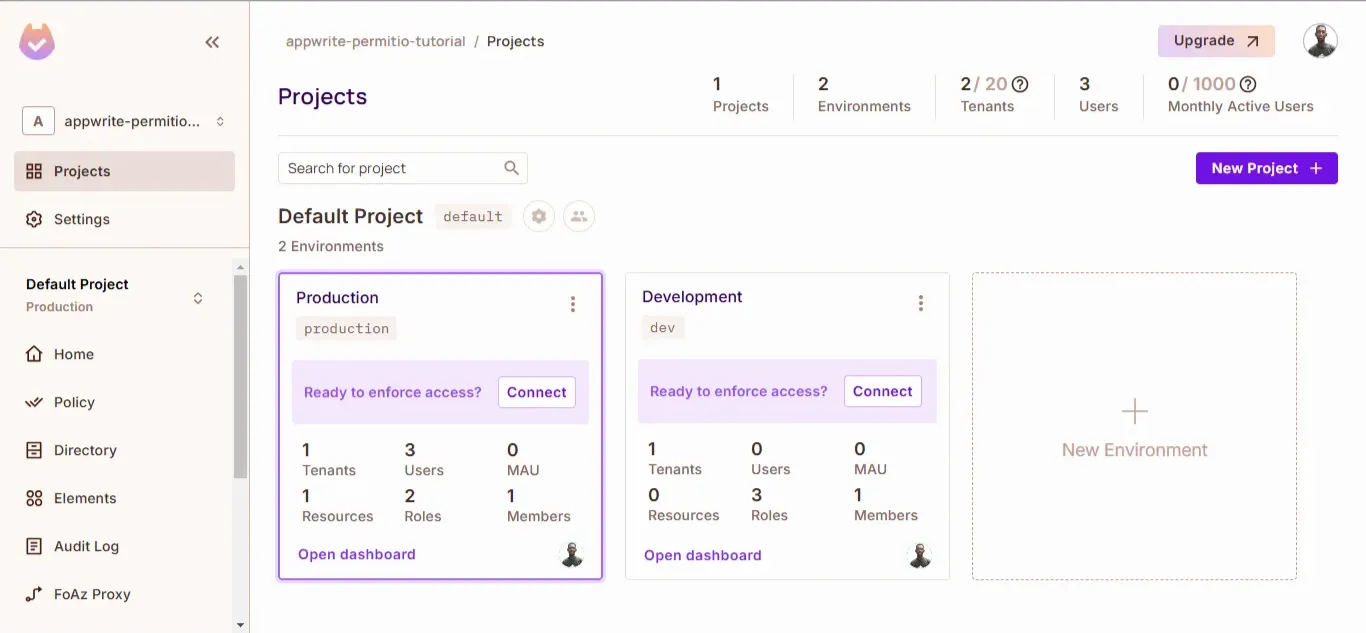
Task: Click the workspace letter A badge
Action: click(x=38, y=121)
